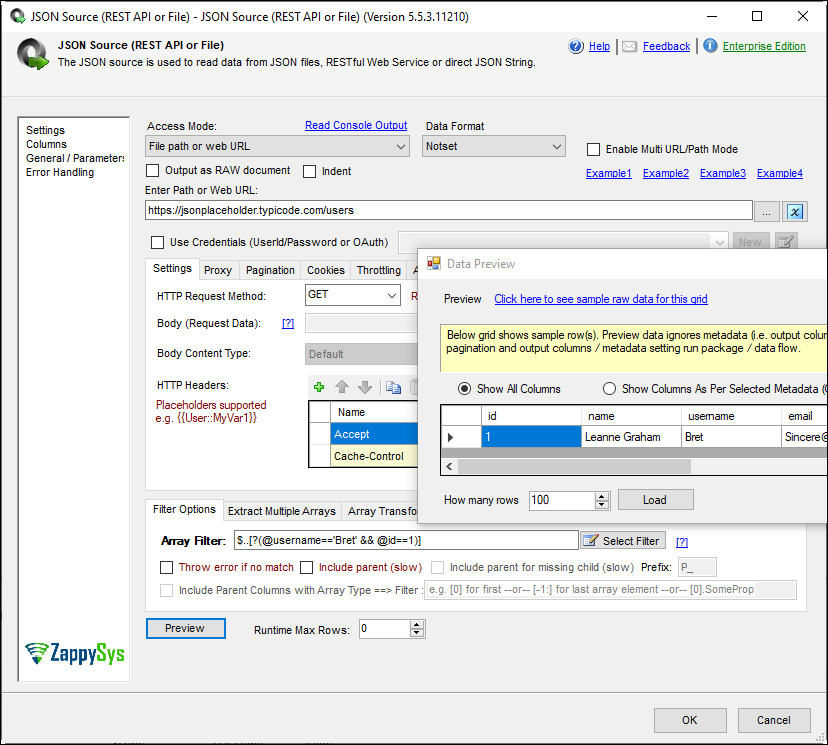Check Use Credentials (UserId/Password or OAuth)
Viewport: 828px width, 745px height.
tap(157, 242)
